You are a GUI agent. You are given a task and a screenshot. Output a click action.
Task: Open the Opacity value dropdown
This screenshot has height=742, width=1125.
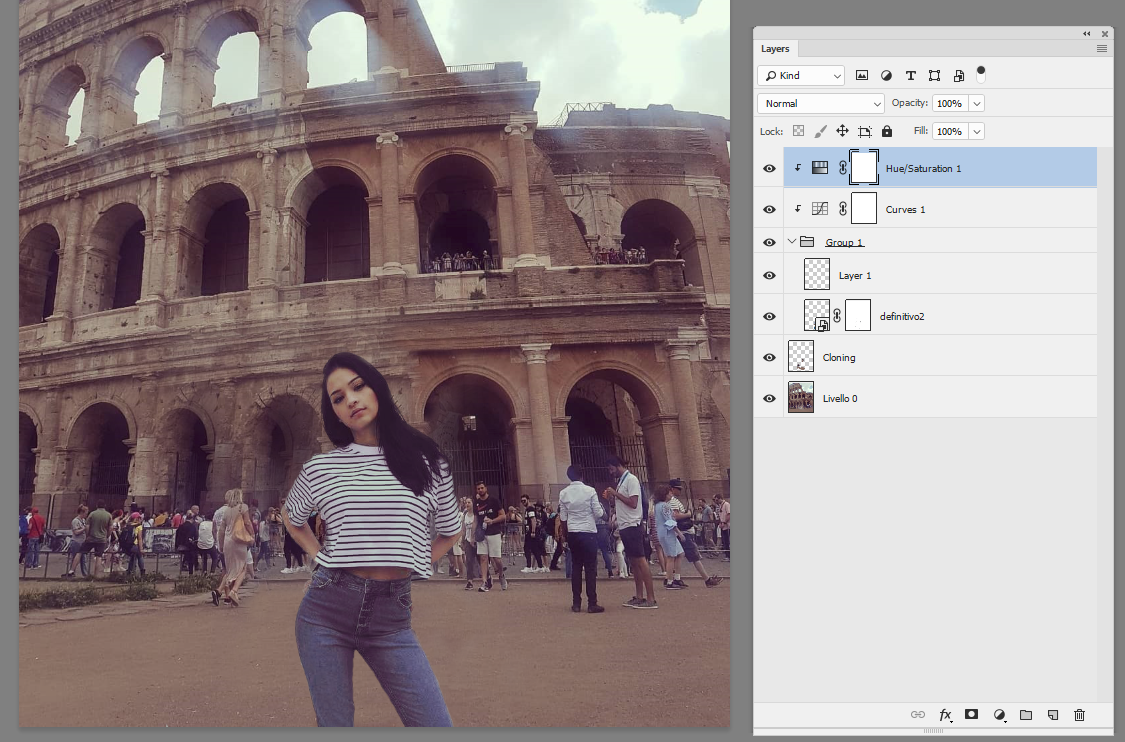(x=977, y=103)
